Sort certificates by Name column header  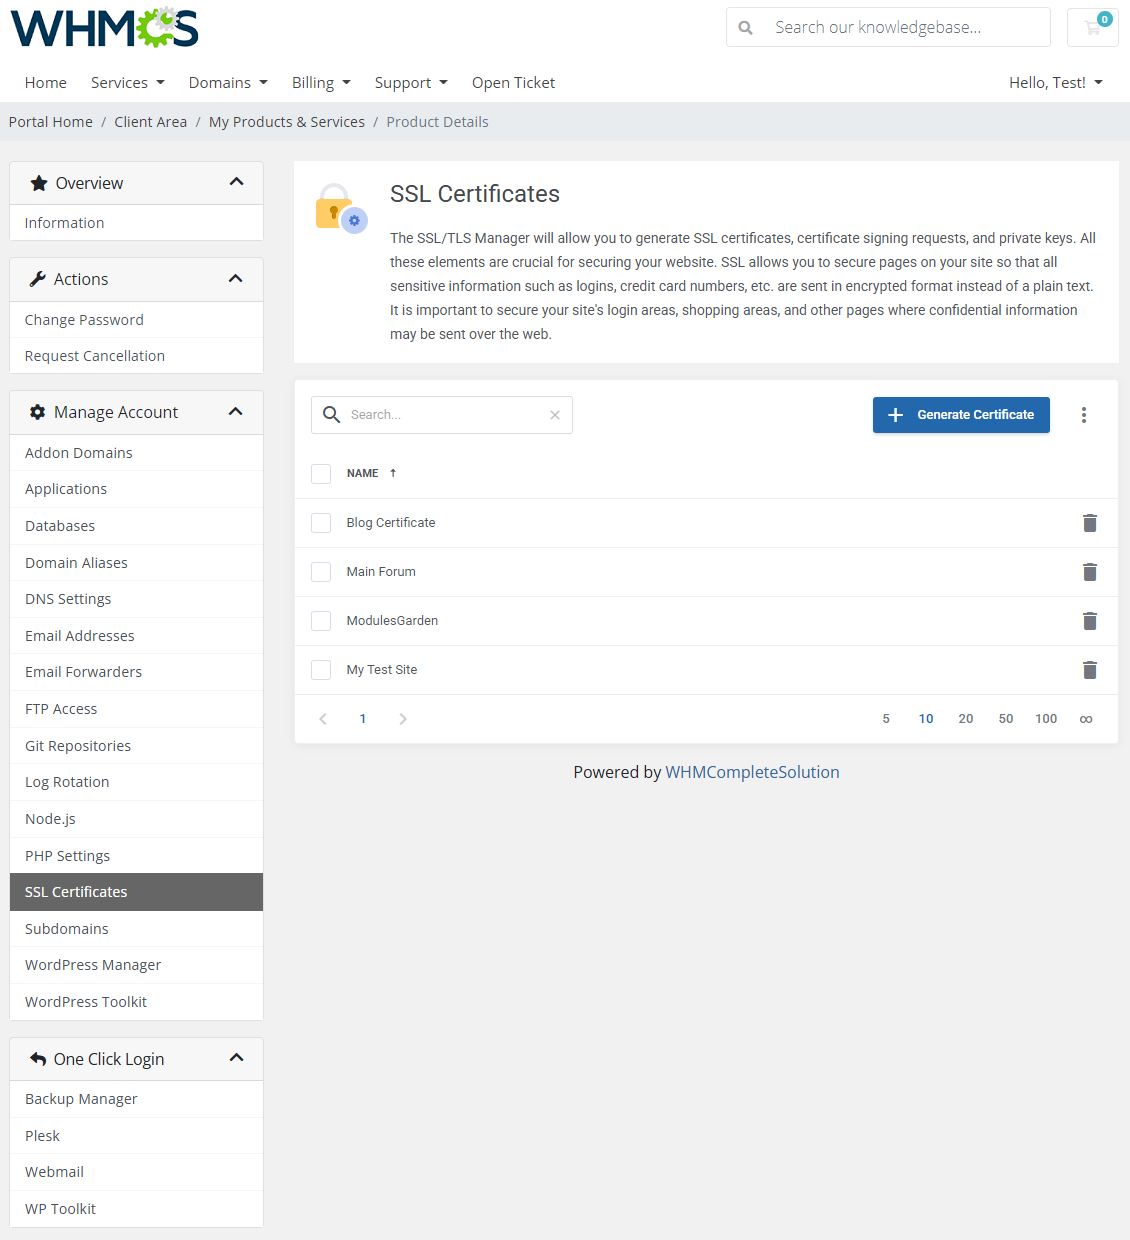(363, 473)
